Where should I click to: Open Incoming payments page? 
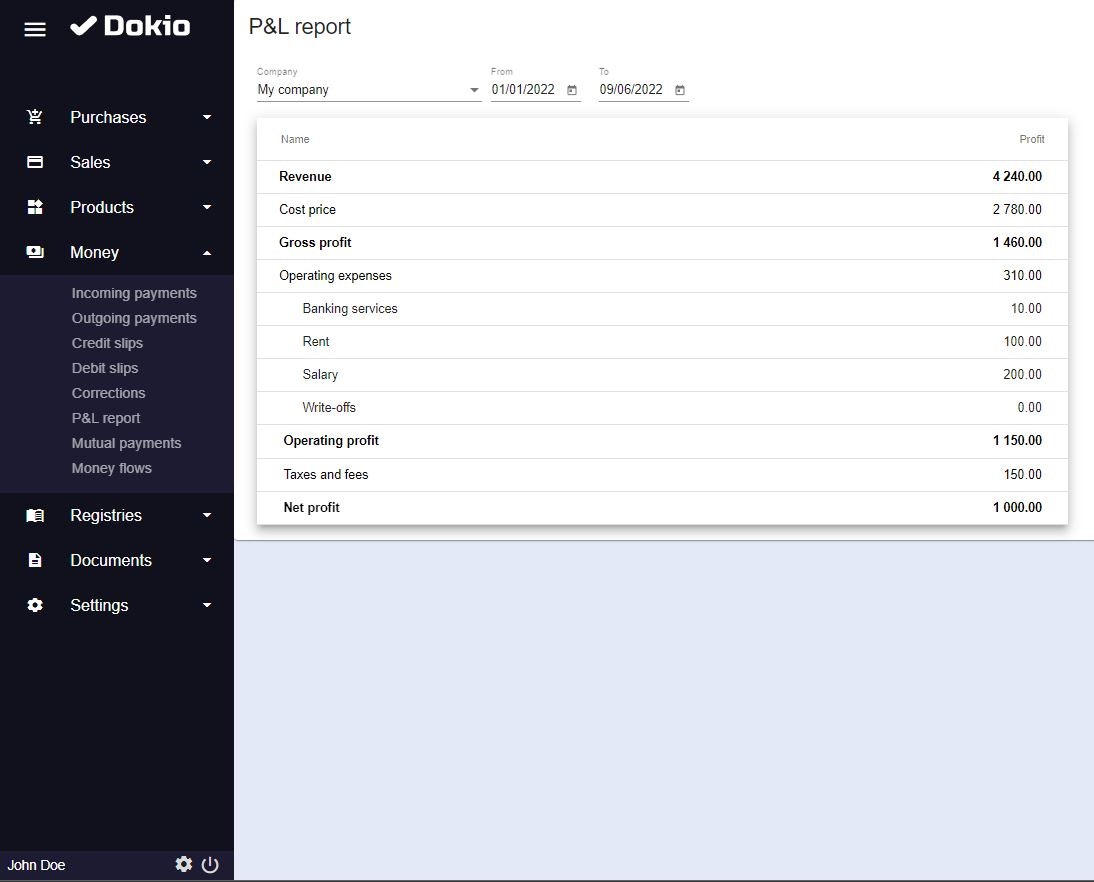(134, 293)
